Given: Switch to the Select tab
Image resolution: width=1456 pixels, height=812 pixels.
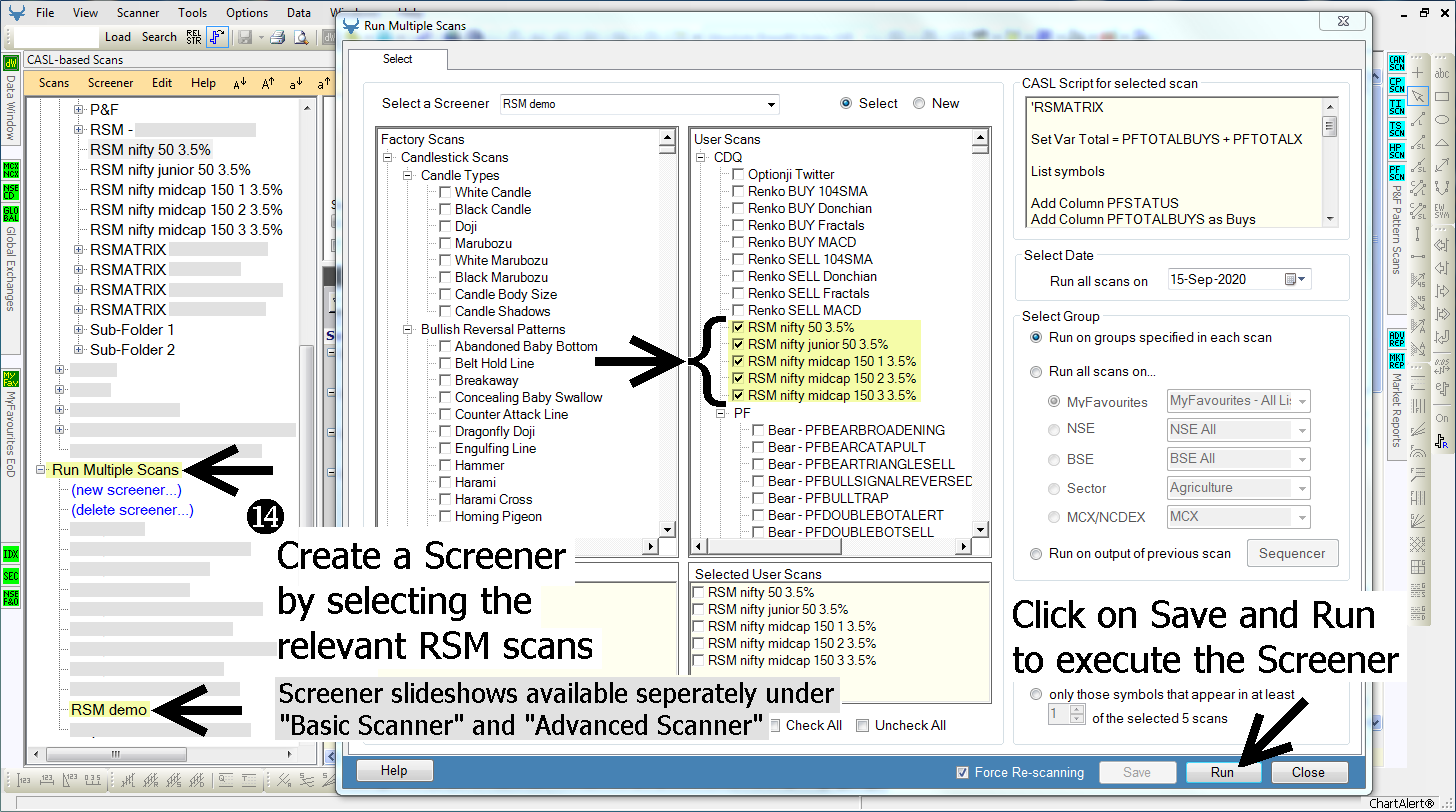Looking at the screenshot, I should [397, 59].
